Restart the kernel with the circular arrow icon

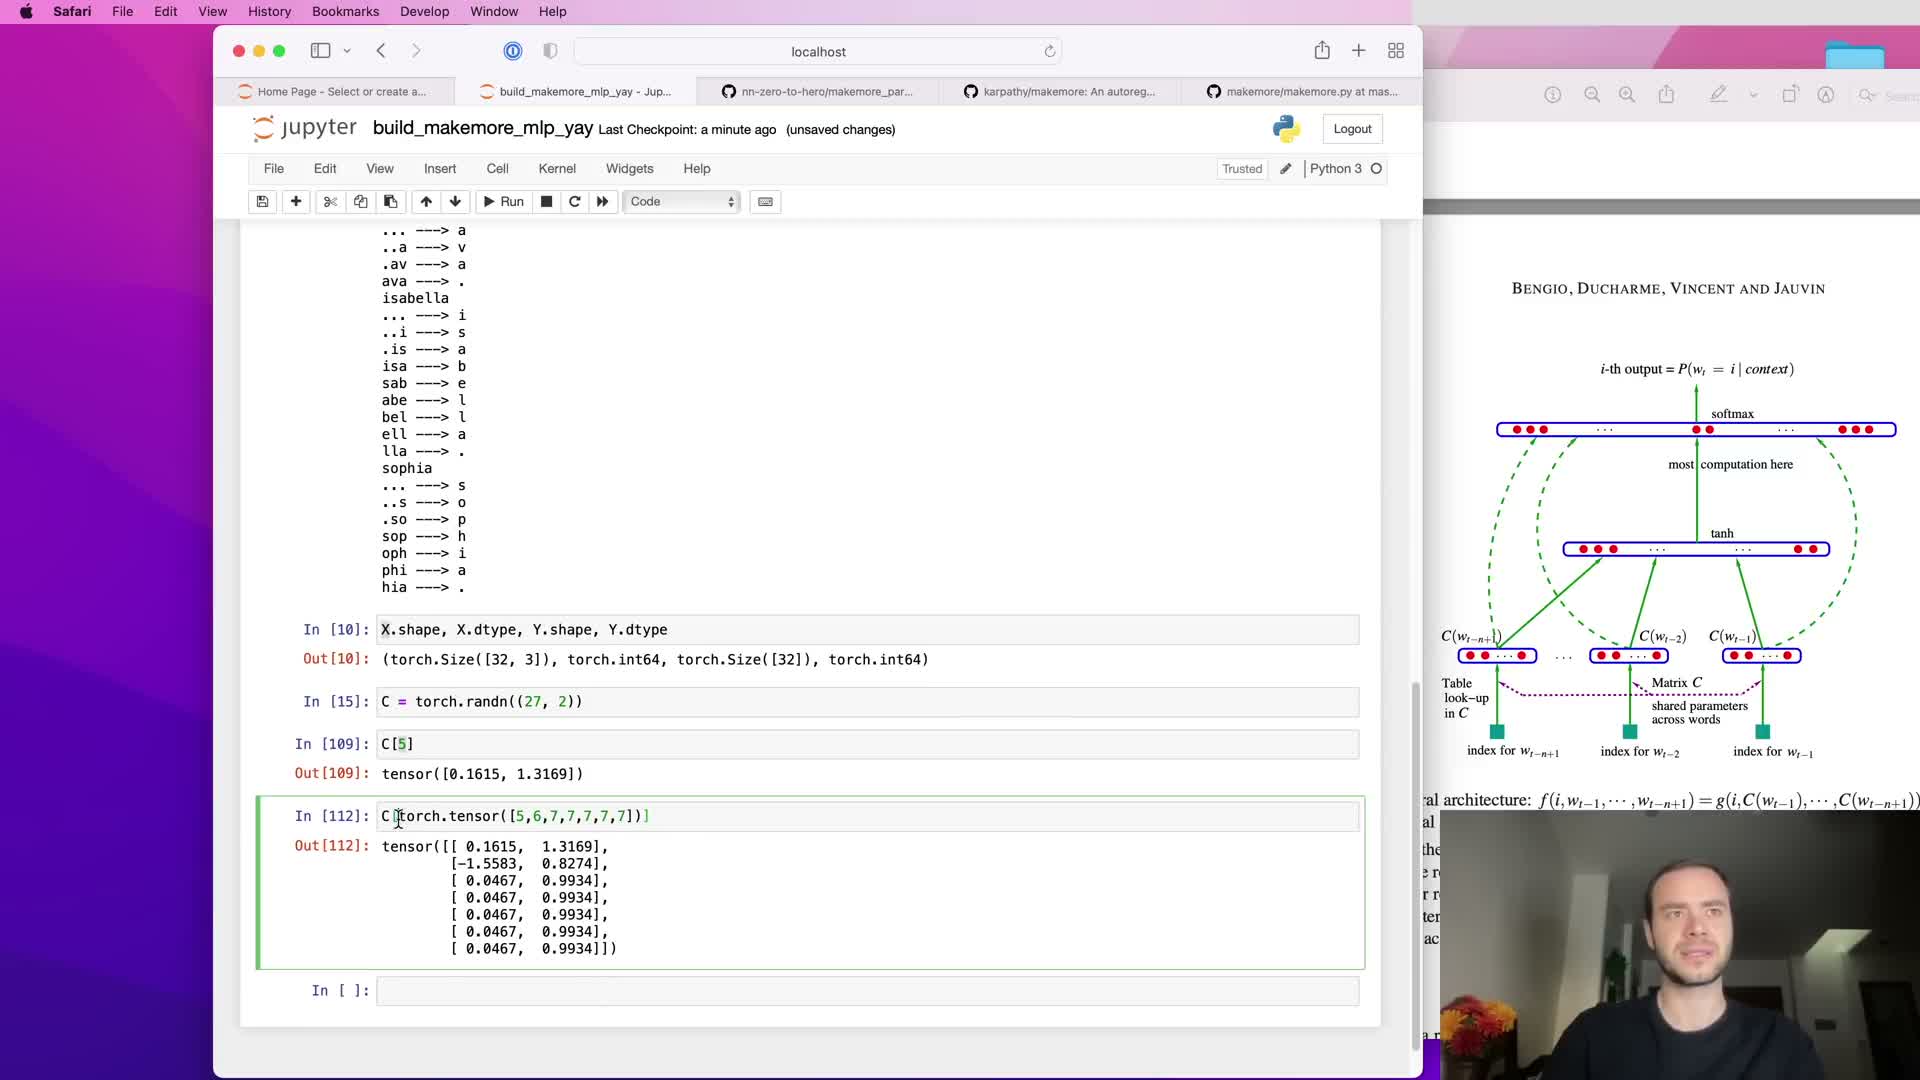(575, 201)
